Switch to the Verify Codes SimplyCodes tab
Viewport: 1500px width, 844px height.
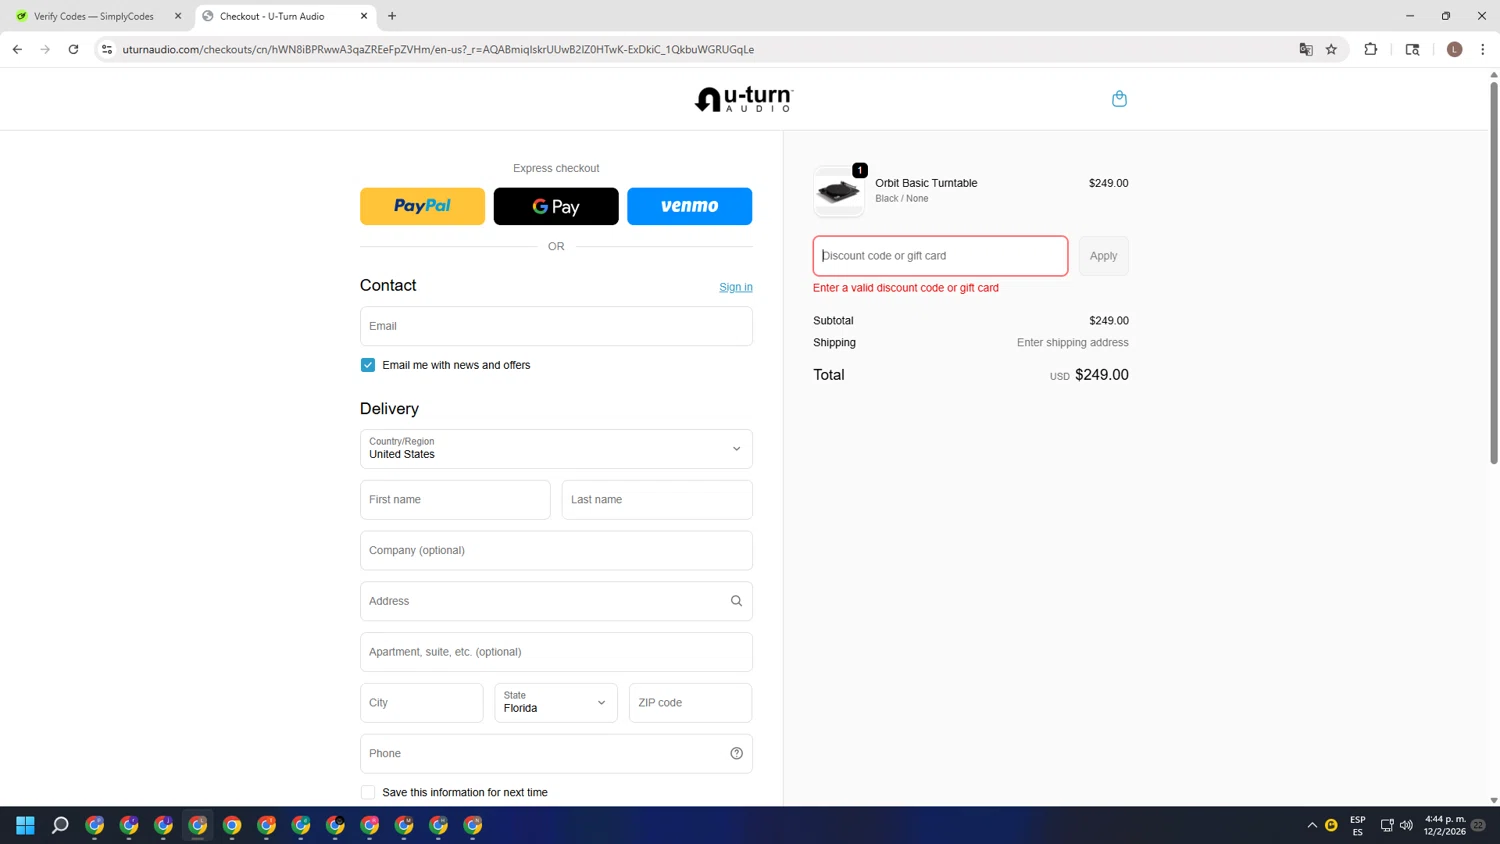pos(94,16)
